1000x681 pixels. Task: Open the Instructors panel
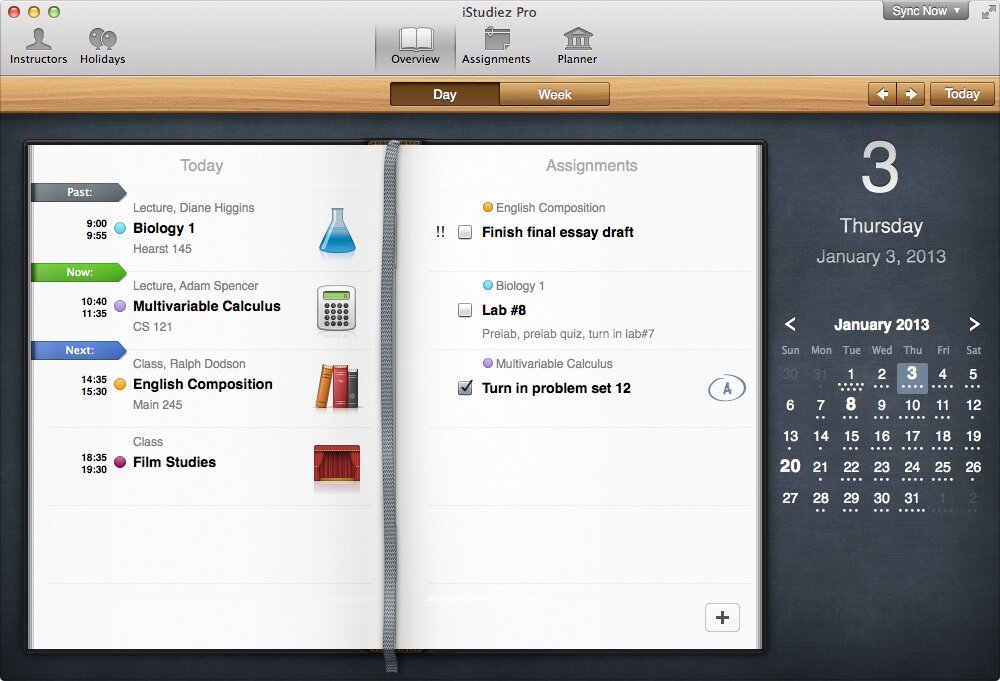pyautogui.click(x=38, y=46)
